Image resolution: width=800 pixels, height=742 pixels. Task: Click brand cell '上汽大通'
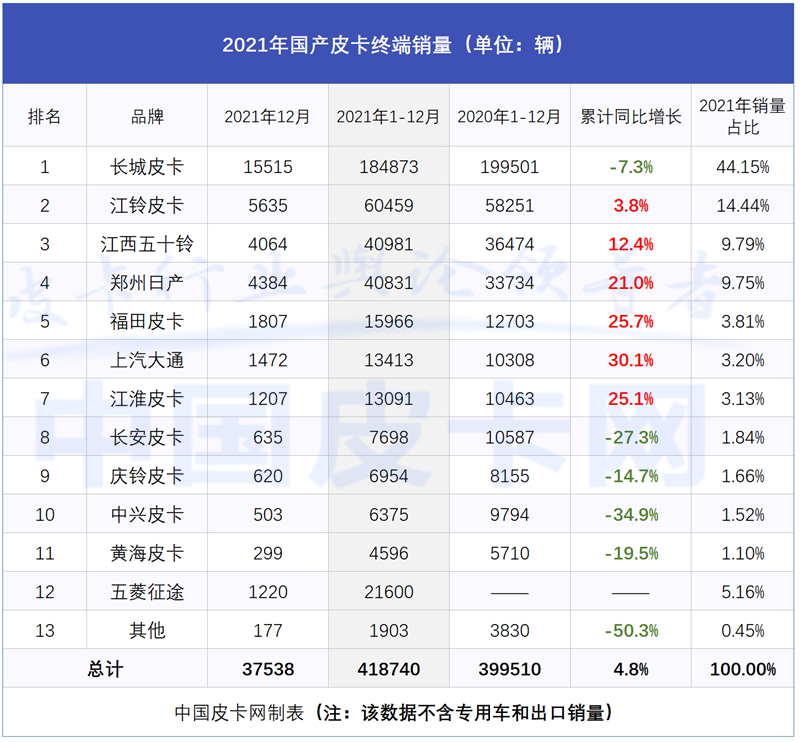coord(147,360)
